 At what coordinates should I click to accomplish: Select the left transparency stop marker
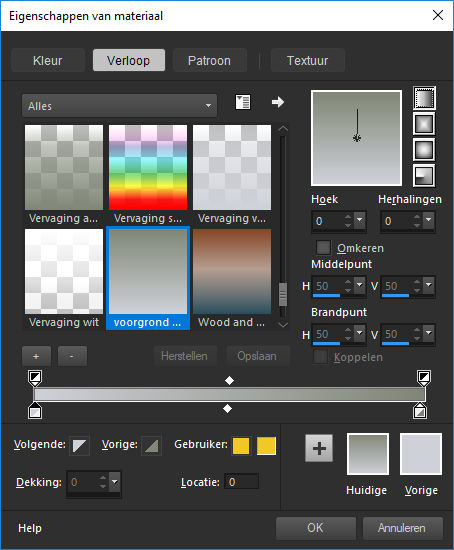click(35, 378)
